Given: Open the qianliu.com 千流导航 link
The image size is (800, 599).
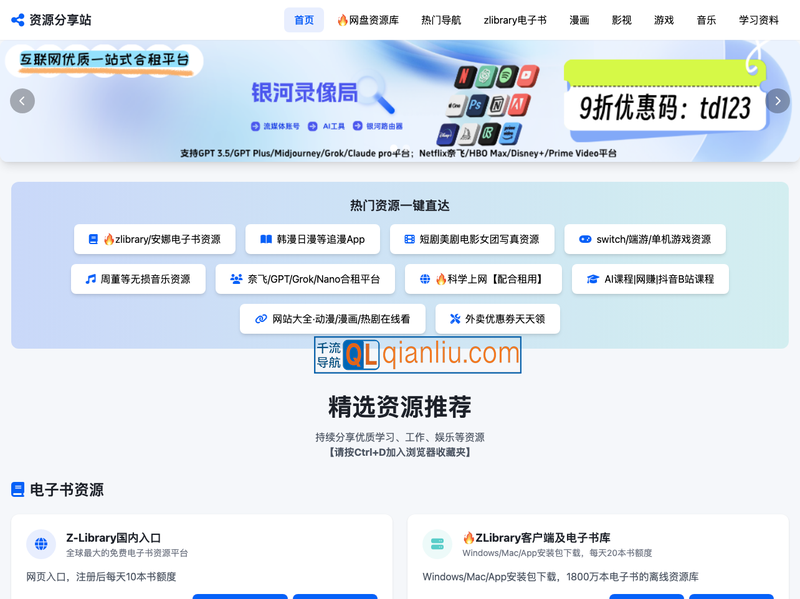Looking at the screenshot, I should (419, 354).
